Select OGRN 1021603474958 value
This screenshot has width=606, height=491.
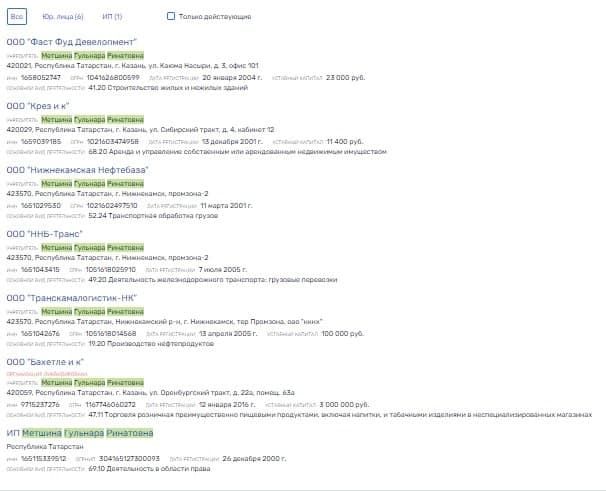[x=113, y=142]
